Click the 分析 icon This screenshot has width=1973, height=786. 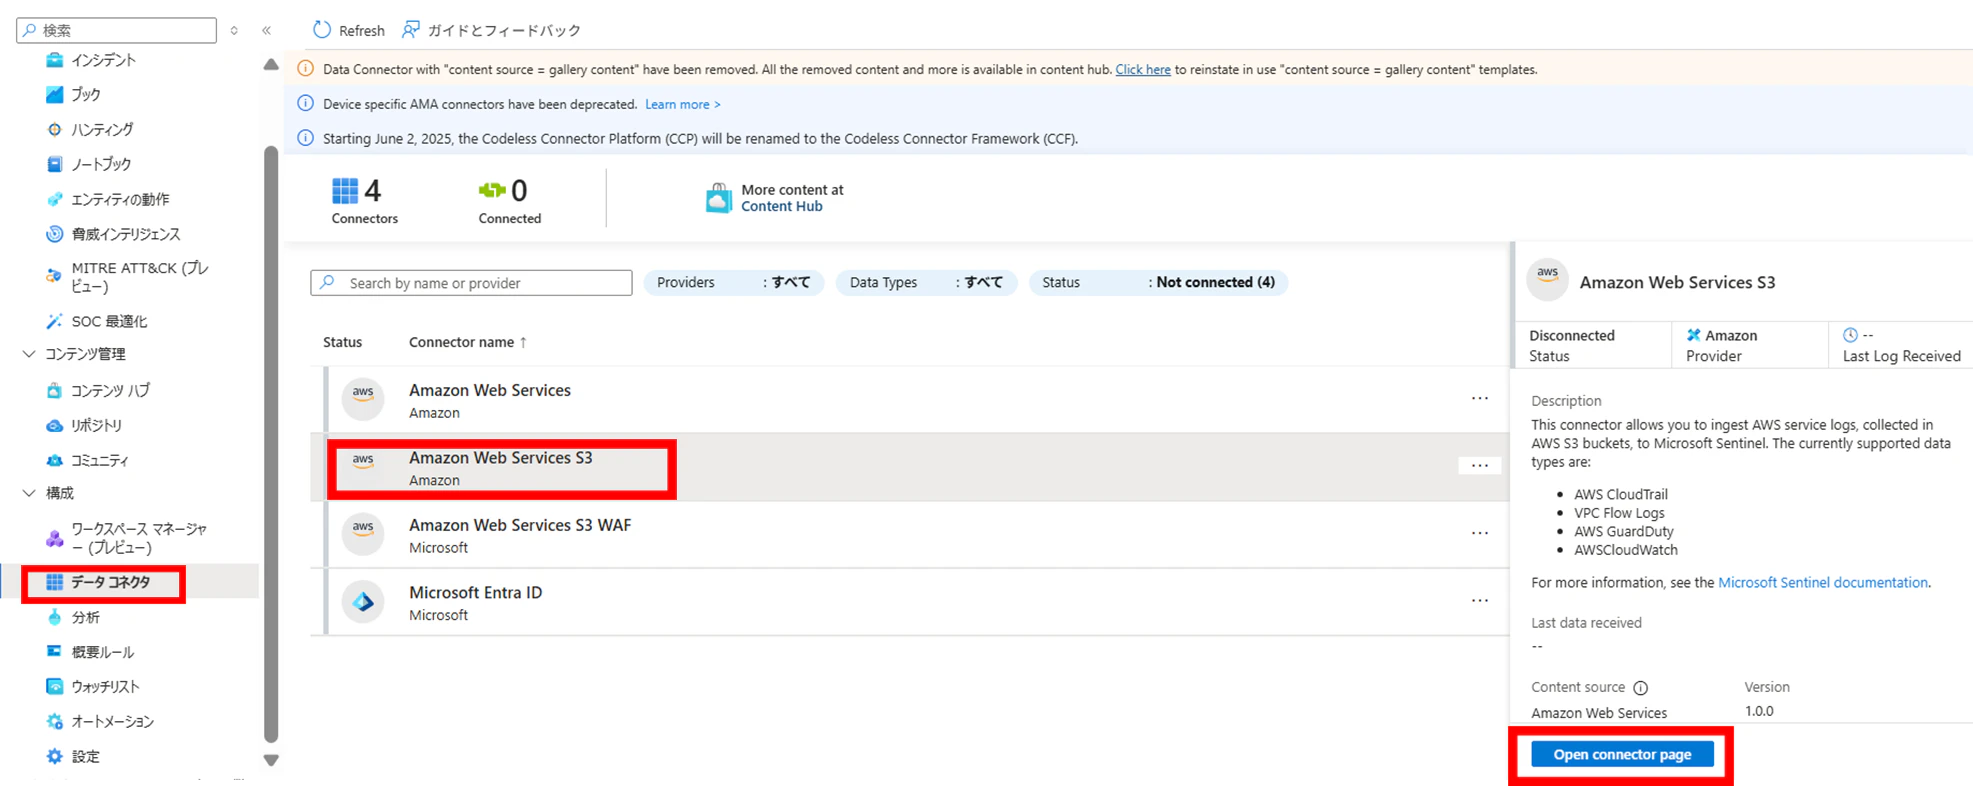tap(54, 617)
